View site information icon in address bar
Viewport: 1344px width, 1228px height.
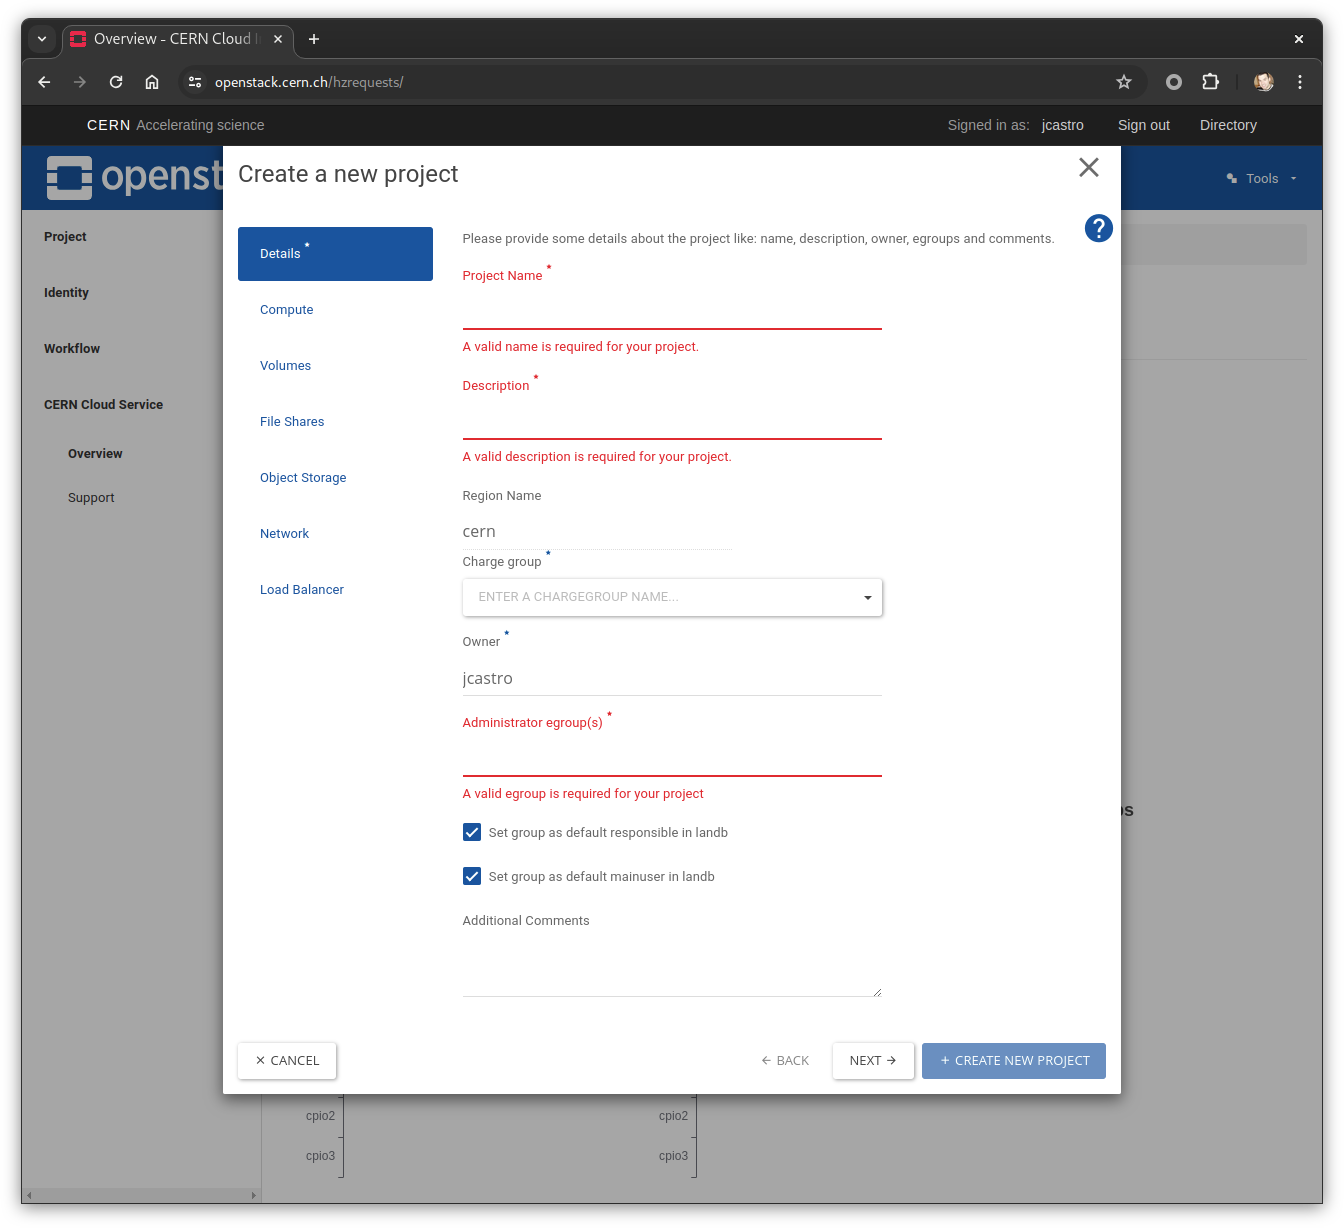195,82
